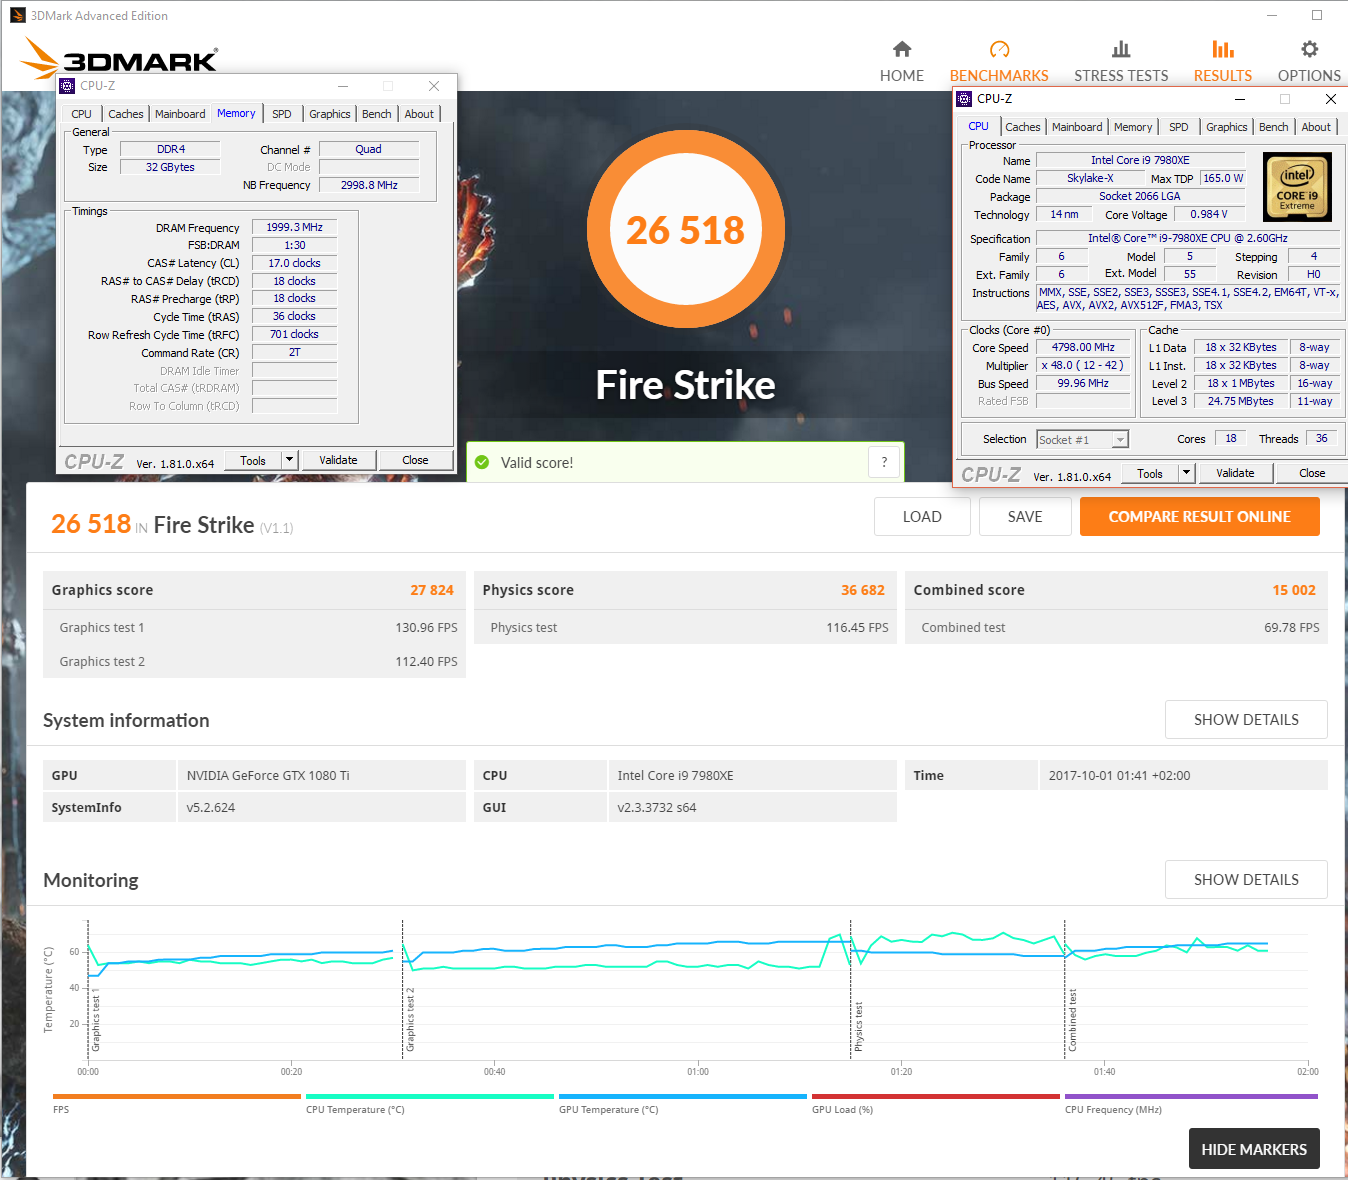The image size is (1348, 1180).
Task: Click the DRAM Frequency value 1999.3 MHz
Action: point(294,227)
